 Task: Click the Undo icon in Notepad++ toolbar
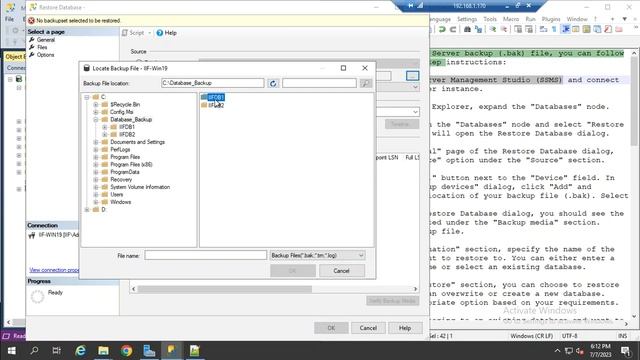tap(442, 29)
